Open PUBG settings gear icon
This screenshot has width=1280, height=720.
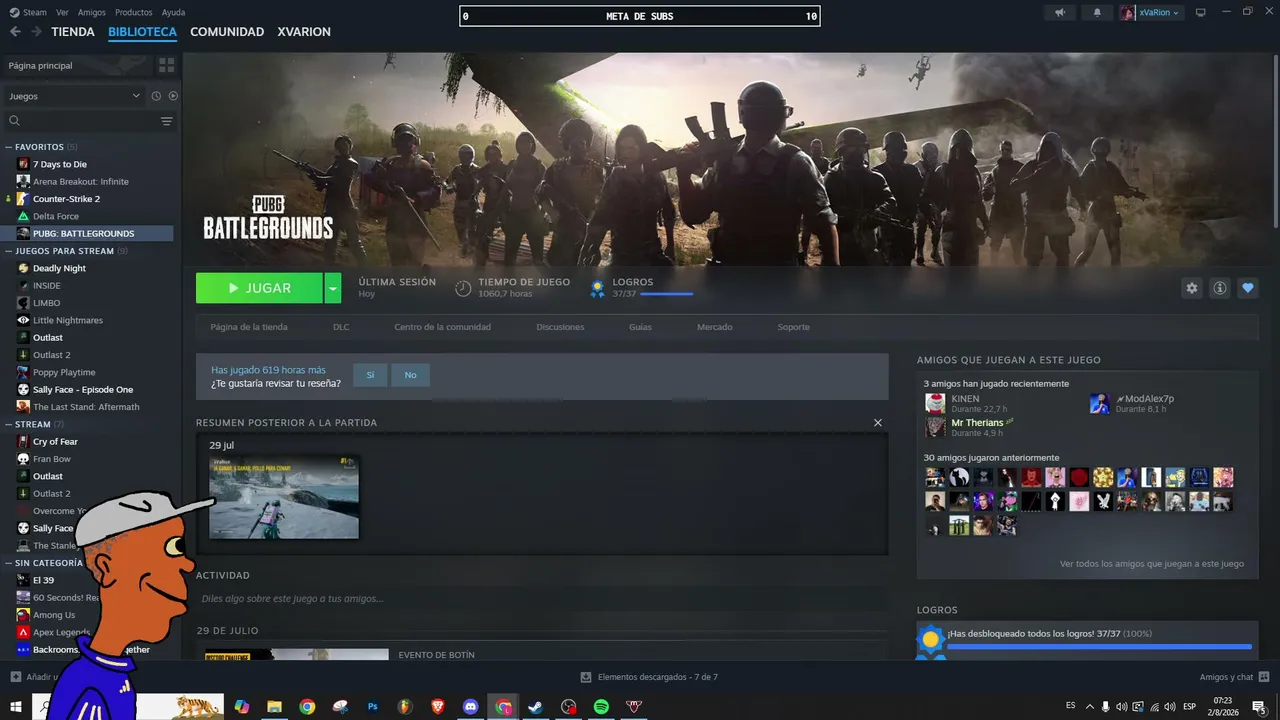(1191, 288)
